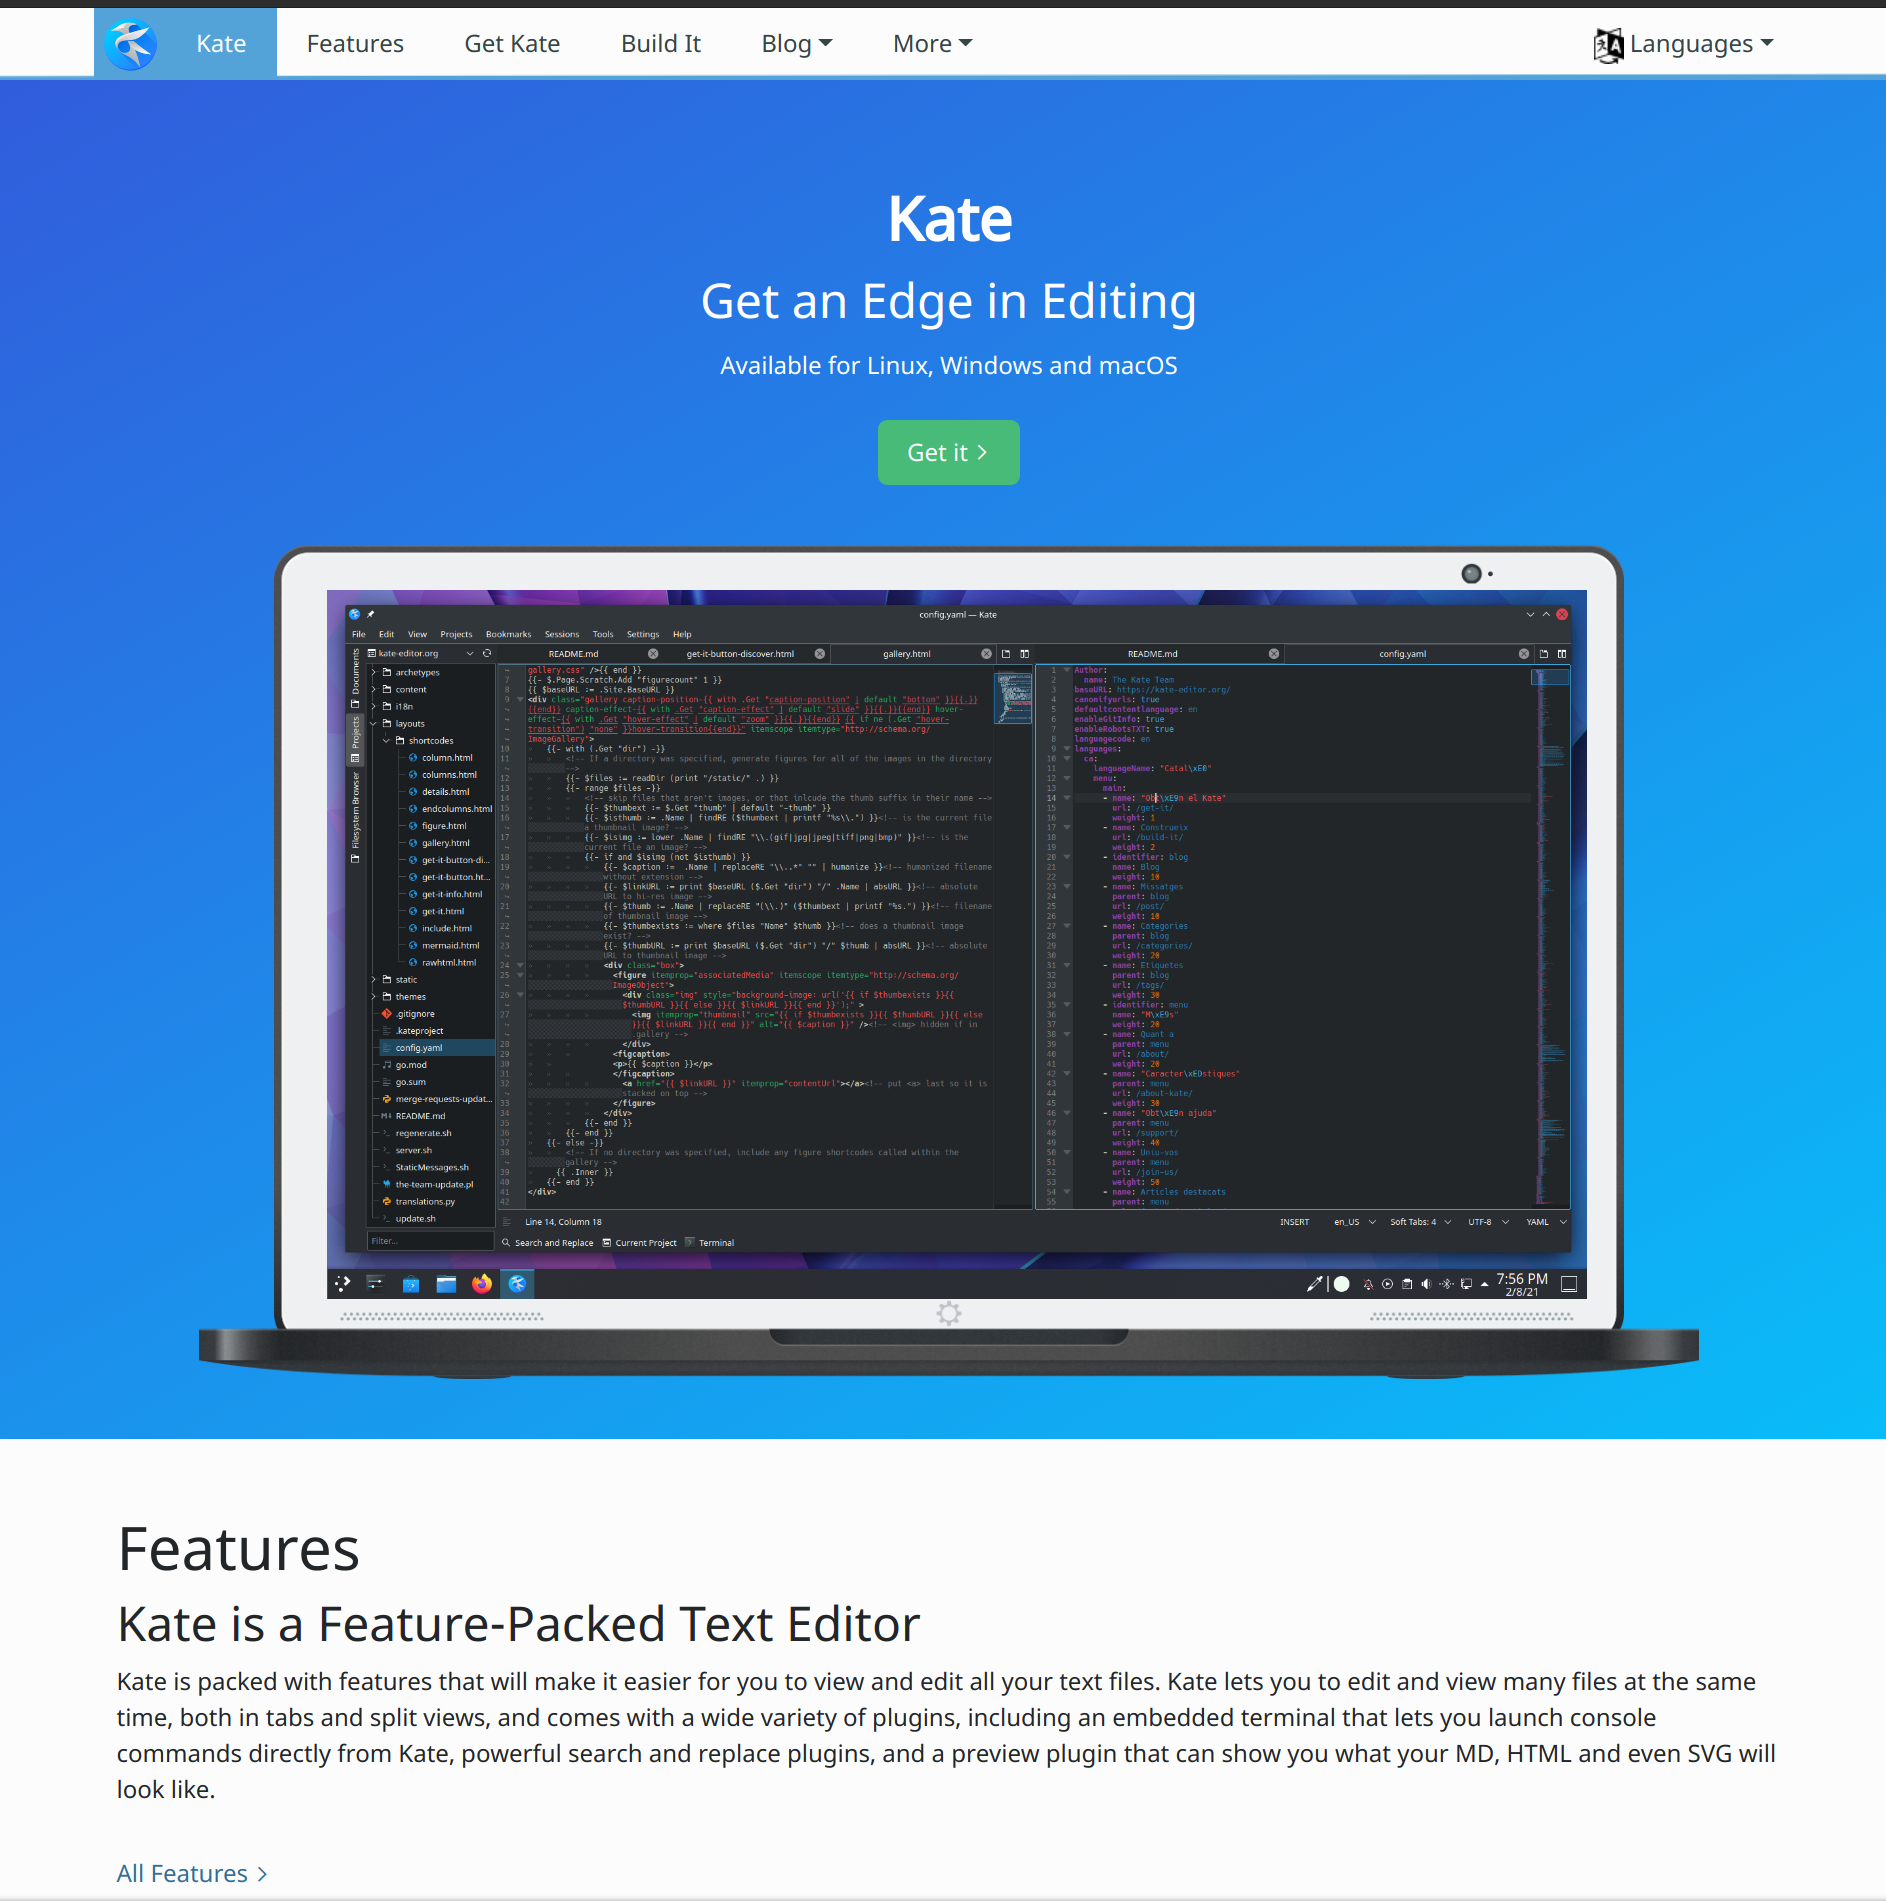Open the Terminal bottom panel

(711, 1243)
